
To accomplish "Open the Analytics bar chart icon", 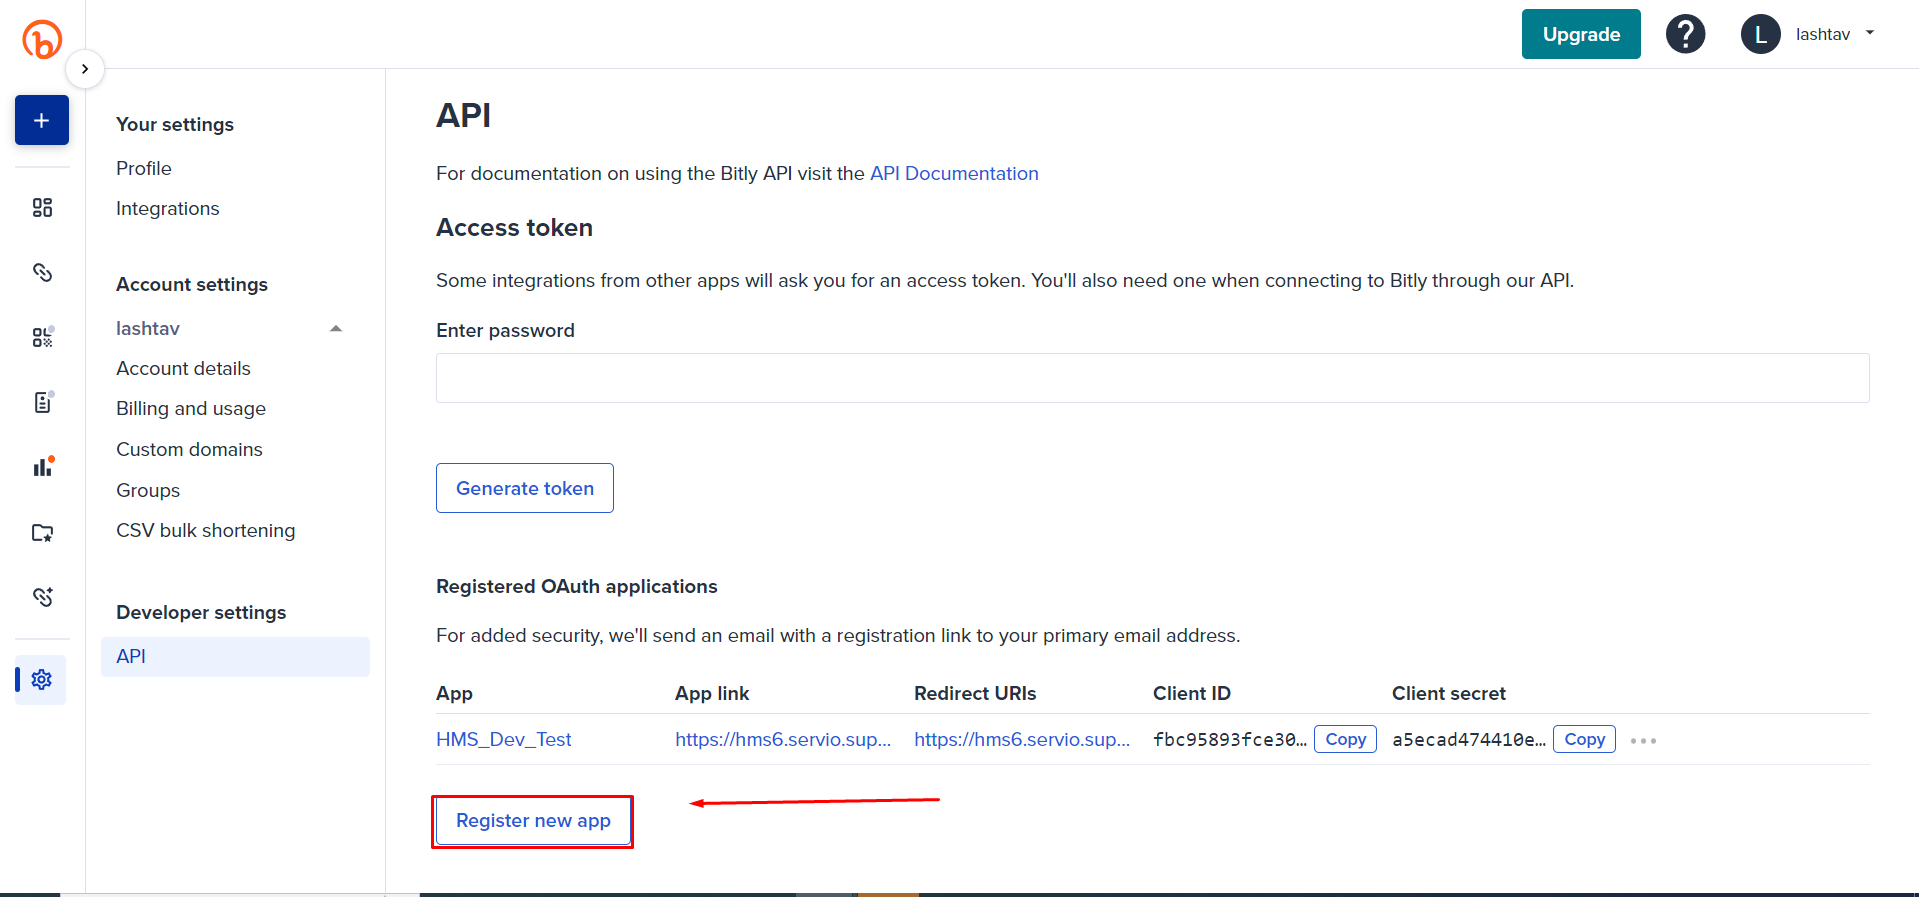I will (x=42, y=467).
